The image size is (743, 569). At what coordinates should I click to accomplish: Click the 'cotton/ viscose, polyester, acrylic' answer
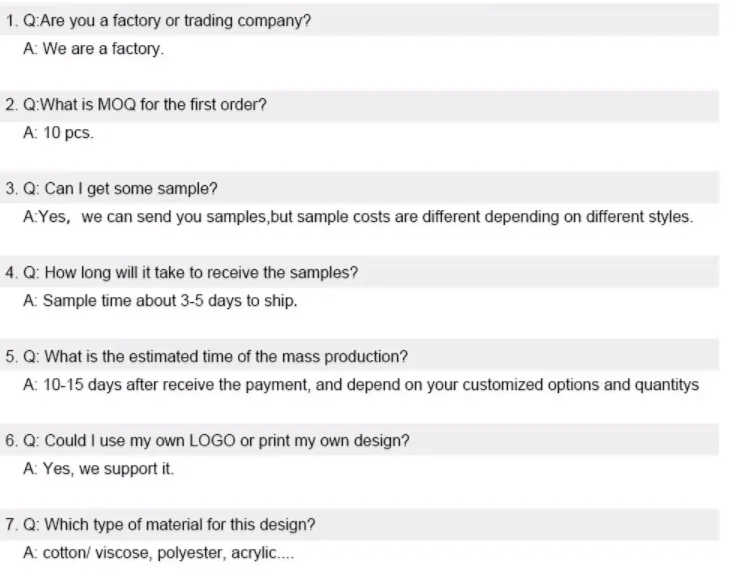pos(158,553)
